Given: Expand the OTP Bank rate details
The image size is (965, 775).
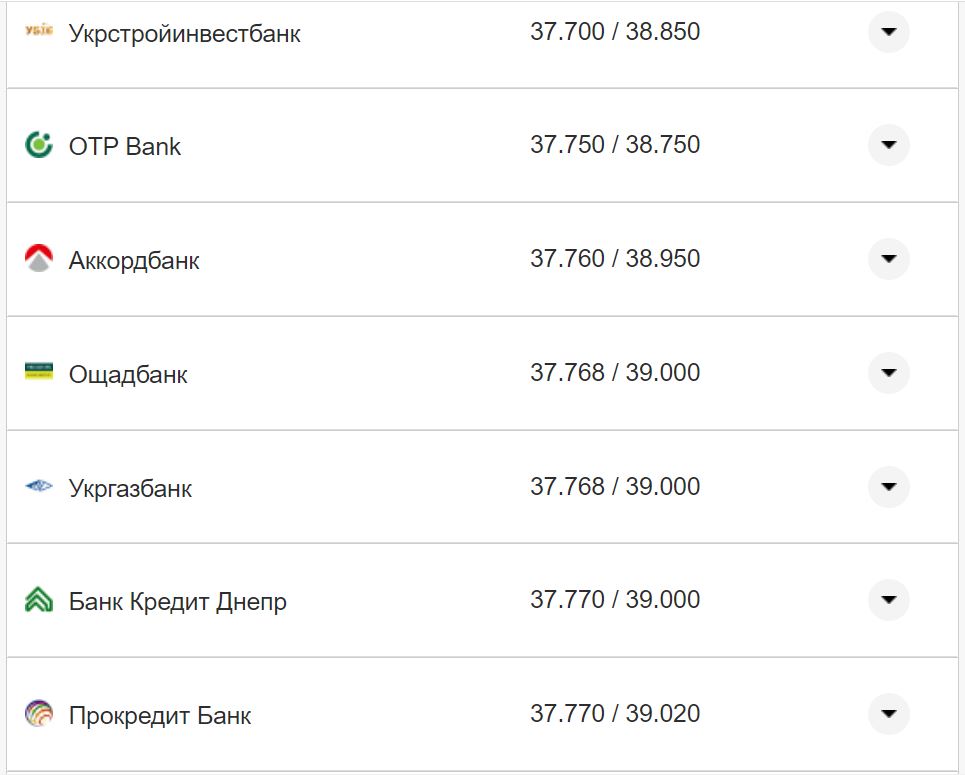Looking at the screenshot, I should [888, 144].
